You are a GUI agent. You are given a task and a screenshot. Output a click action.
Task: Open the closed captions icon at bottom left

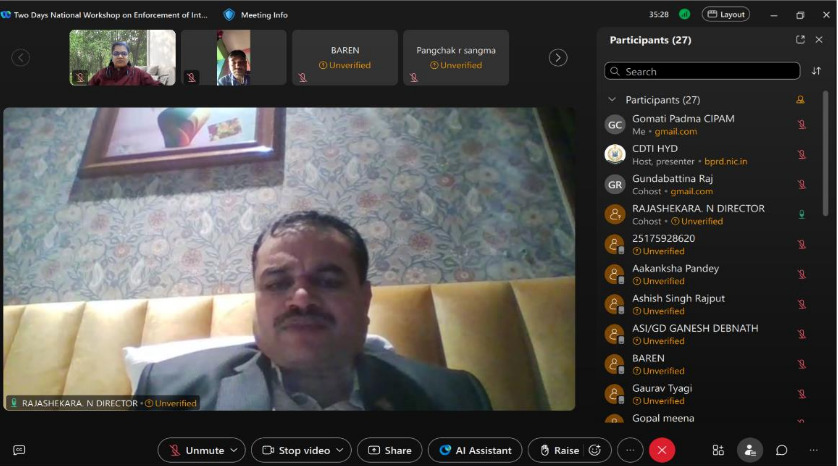click(x=19, y=450)
